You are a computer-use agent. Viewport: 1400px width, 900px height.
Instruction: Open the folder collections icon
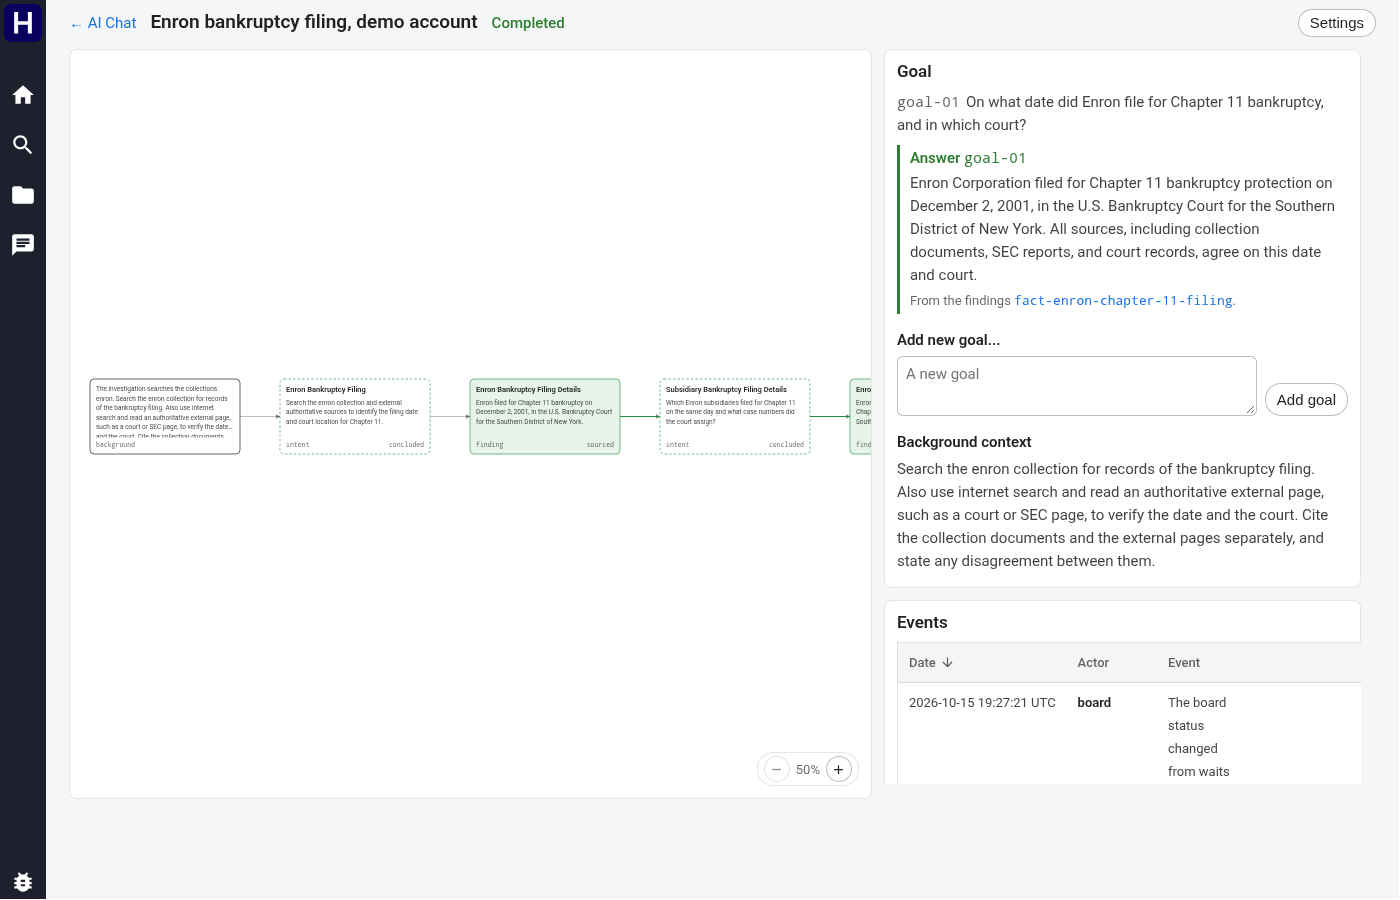point(23,195)
